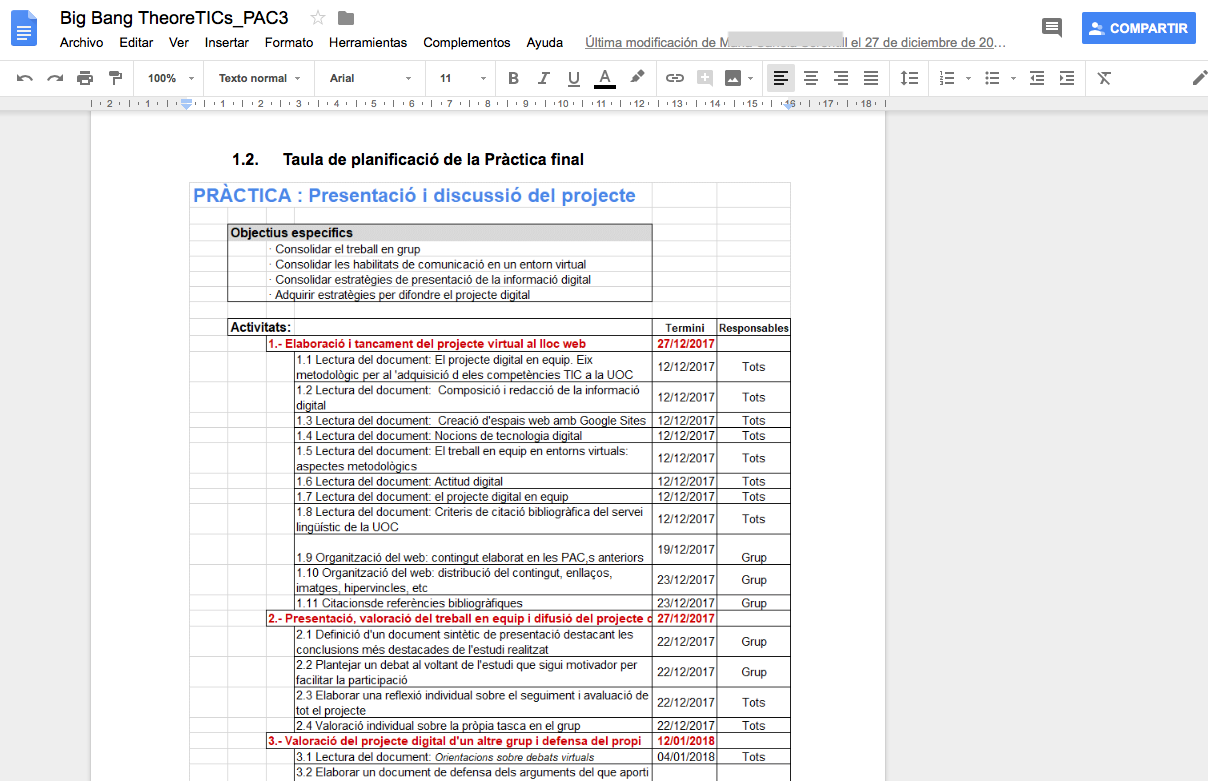Set right text alignment

click(841, 78)
